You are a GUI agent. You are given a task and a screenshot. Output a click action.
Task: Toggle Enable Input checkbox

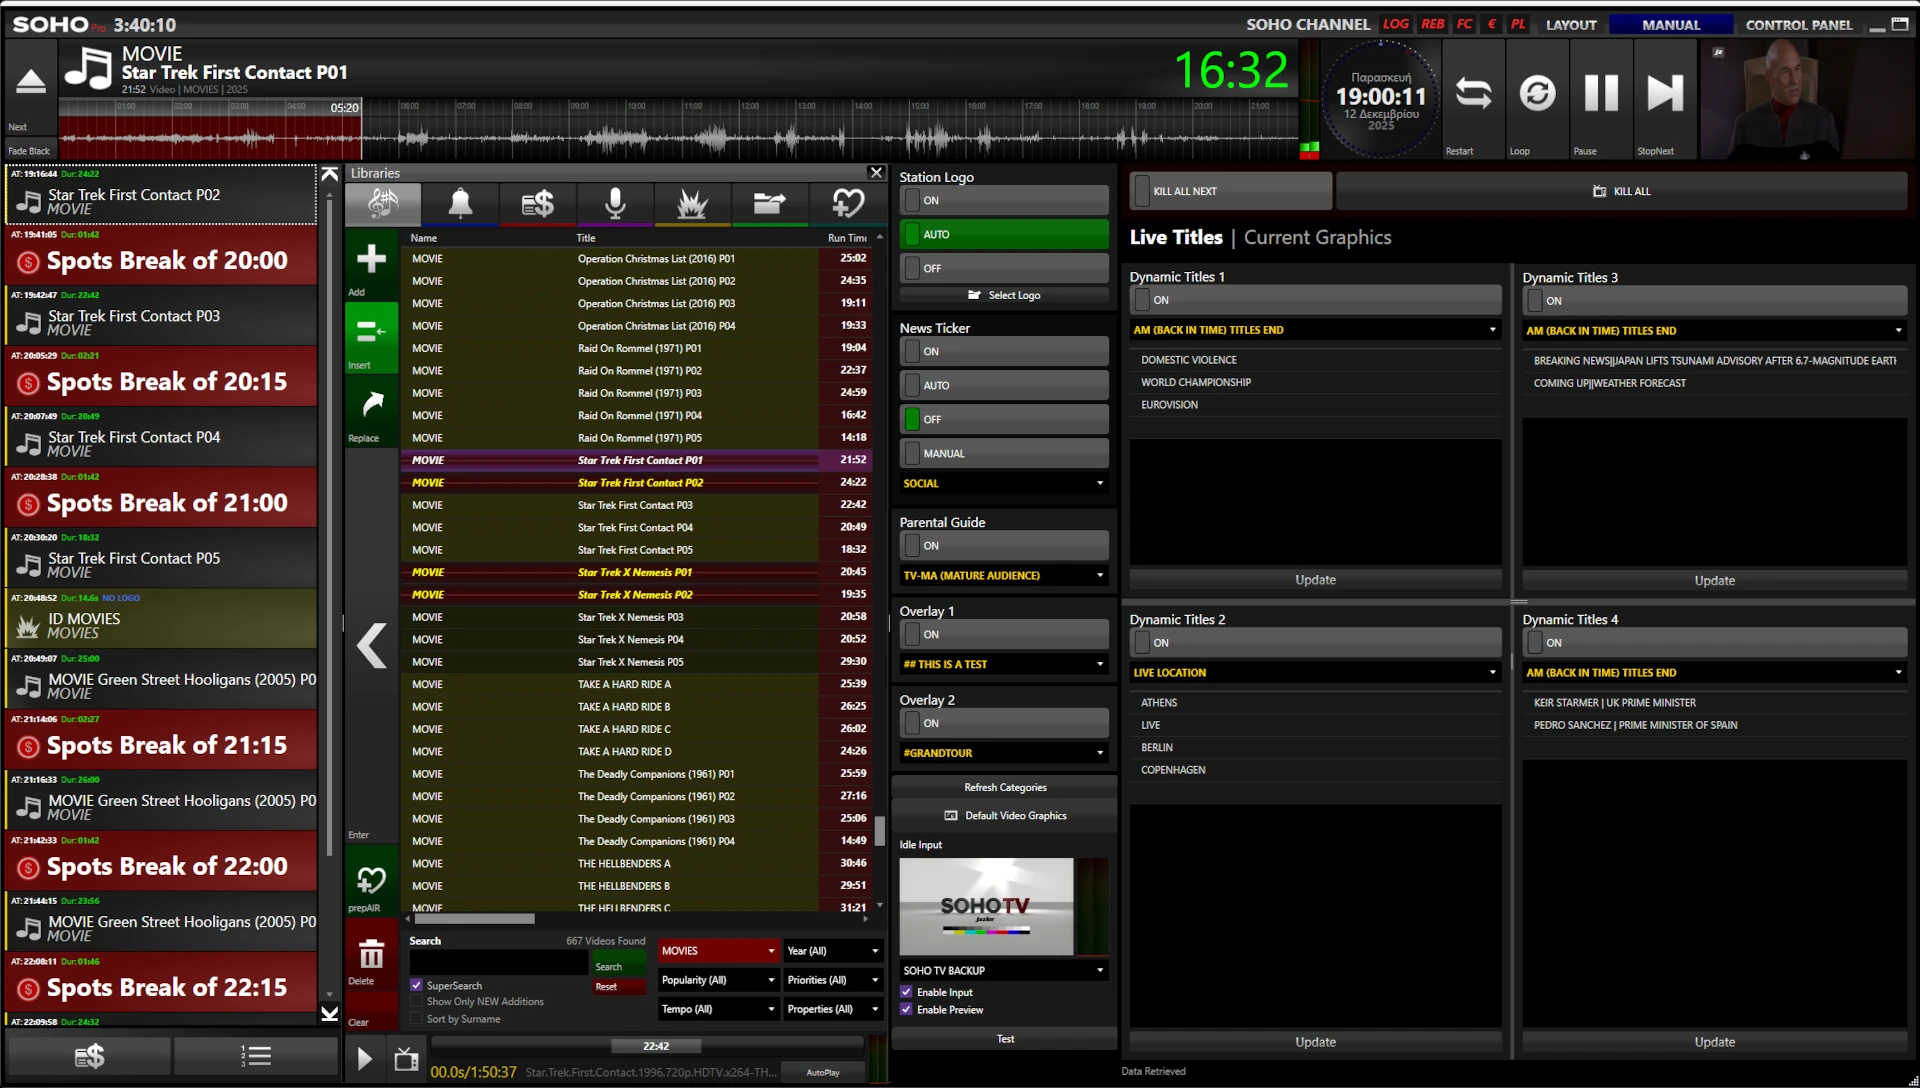pos(906,992)
